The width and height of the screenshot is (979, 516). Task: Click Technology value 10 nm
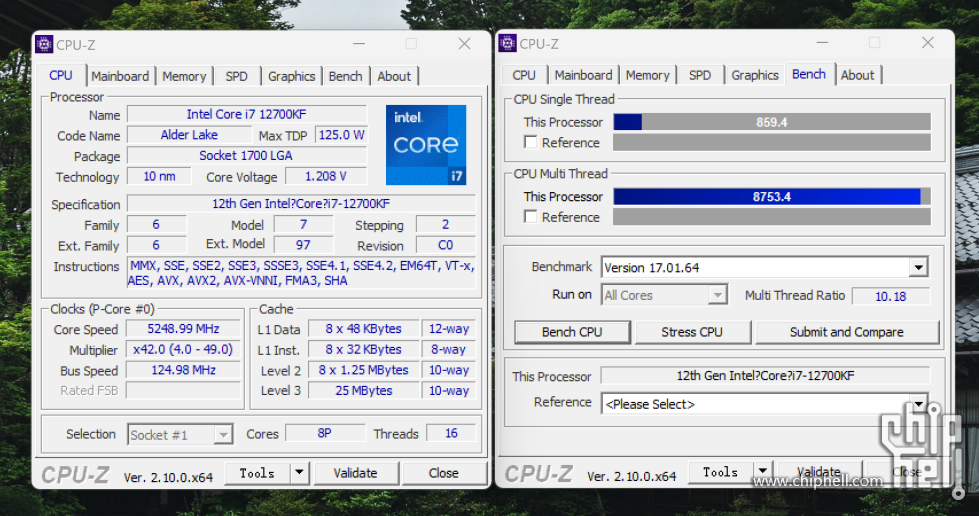pos(159,176)
